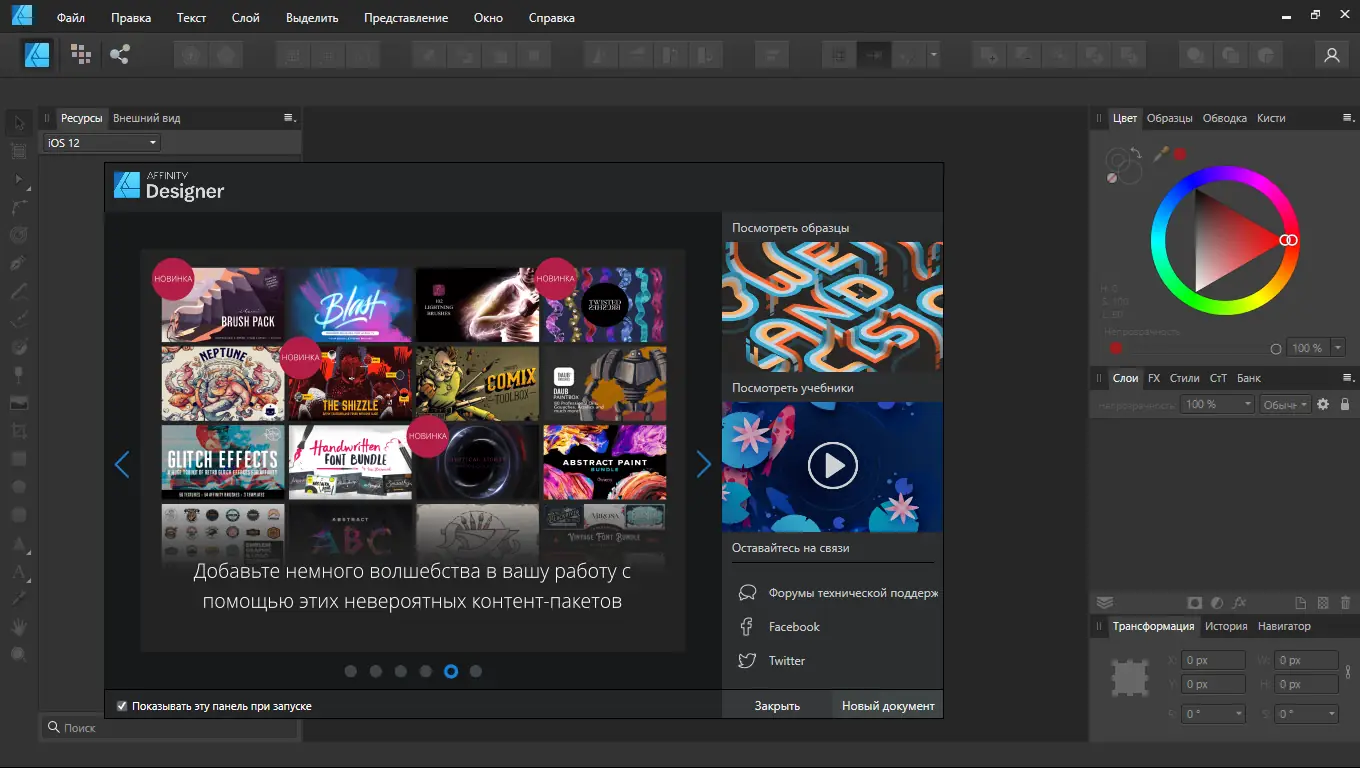Go to the next welcome slide arrow
1360x768 pixels.
click(x=703, y=464)
